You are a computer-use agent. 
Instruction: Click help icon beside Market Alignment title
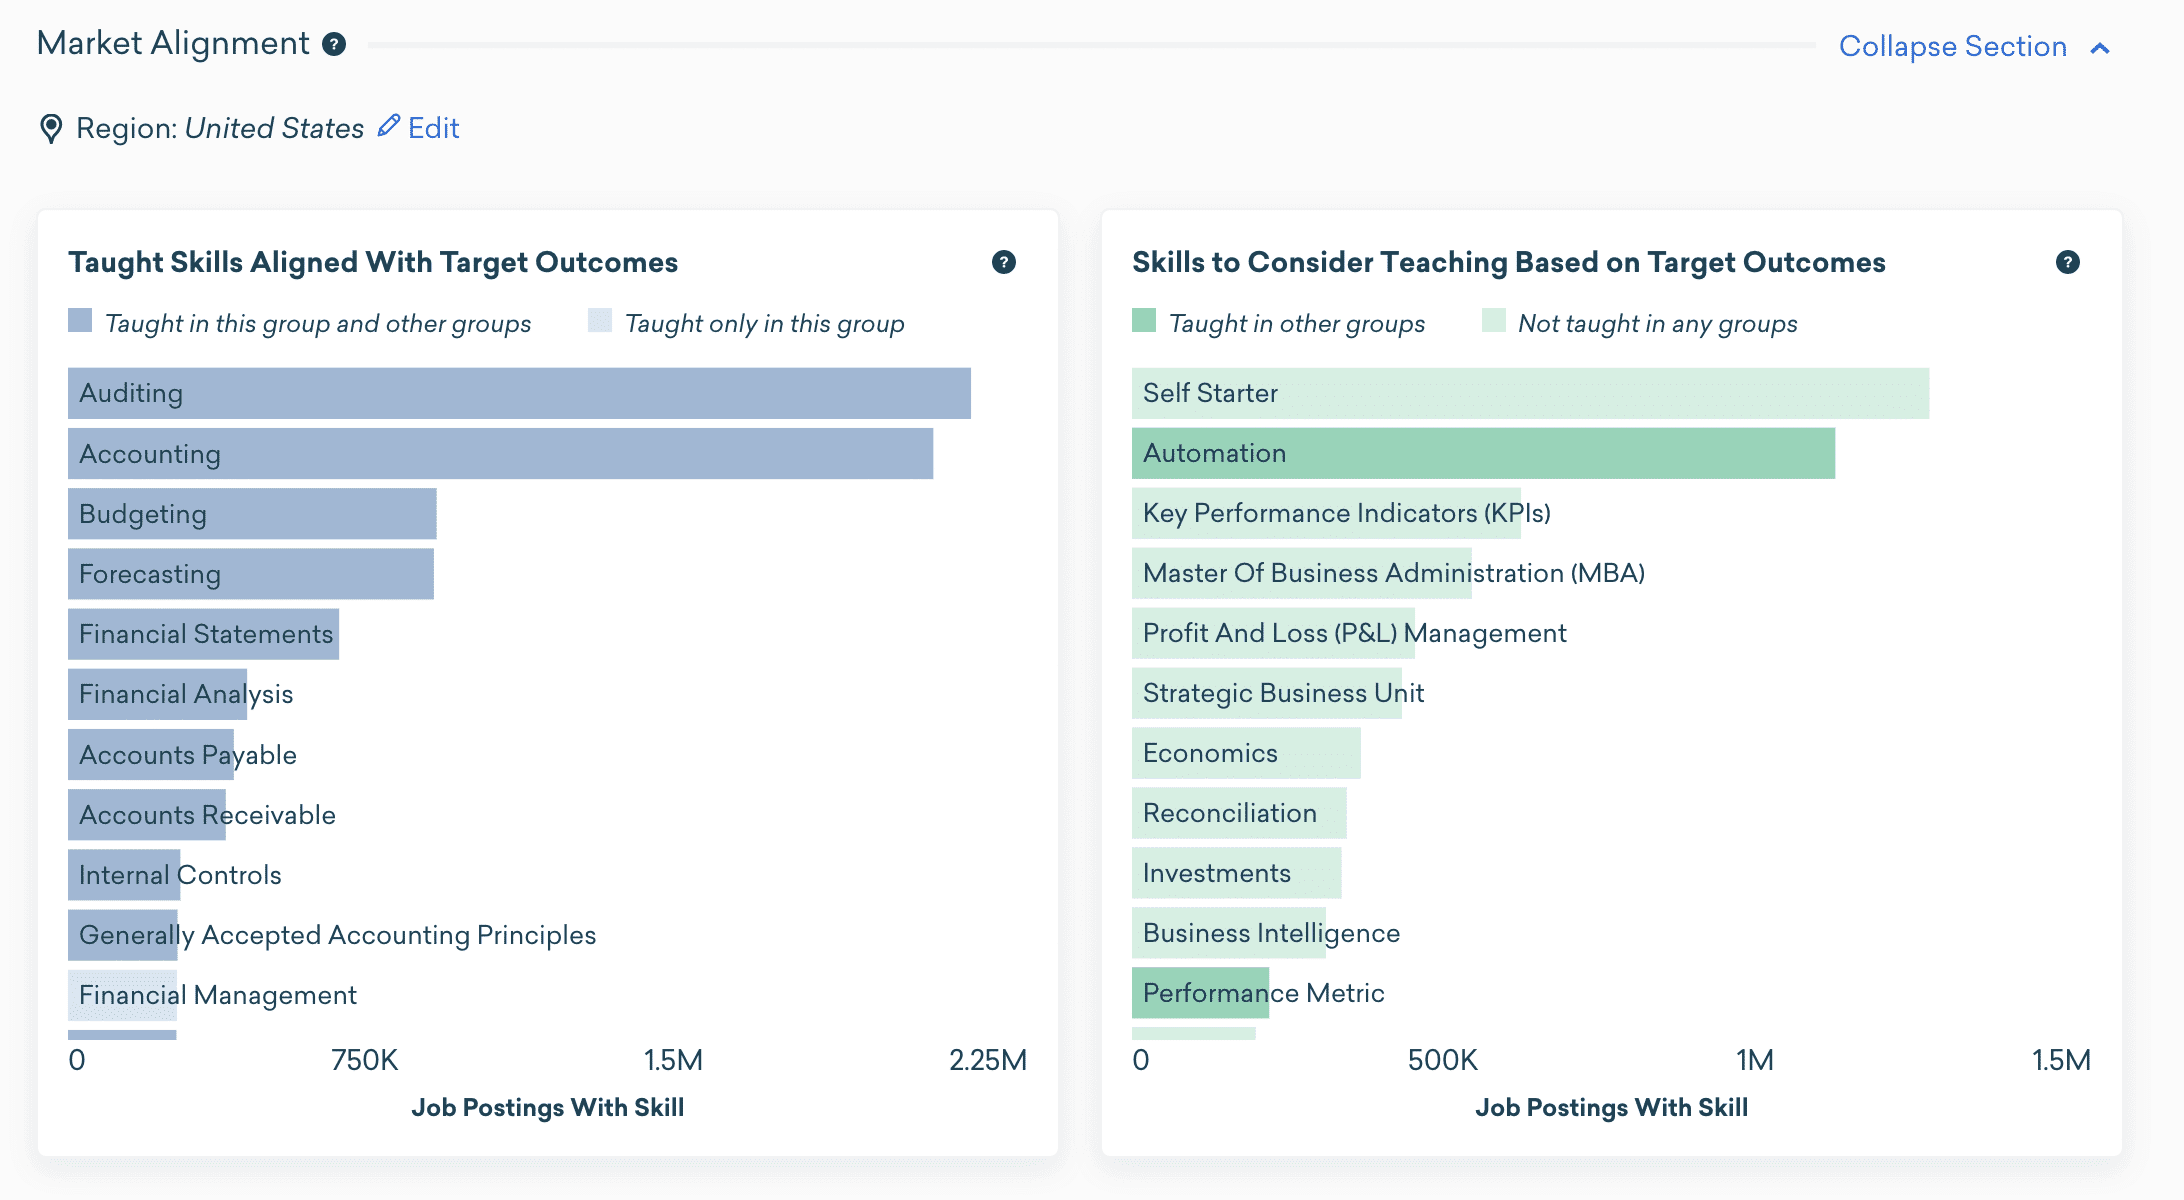[x=334, y=44]
